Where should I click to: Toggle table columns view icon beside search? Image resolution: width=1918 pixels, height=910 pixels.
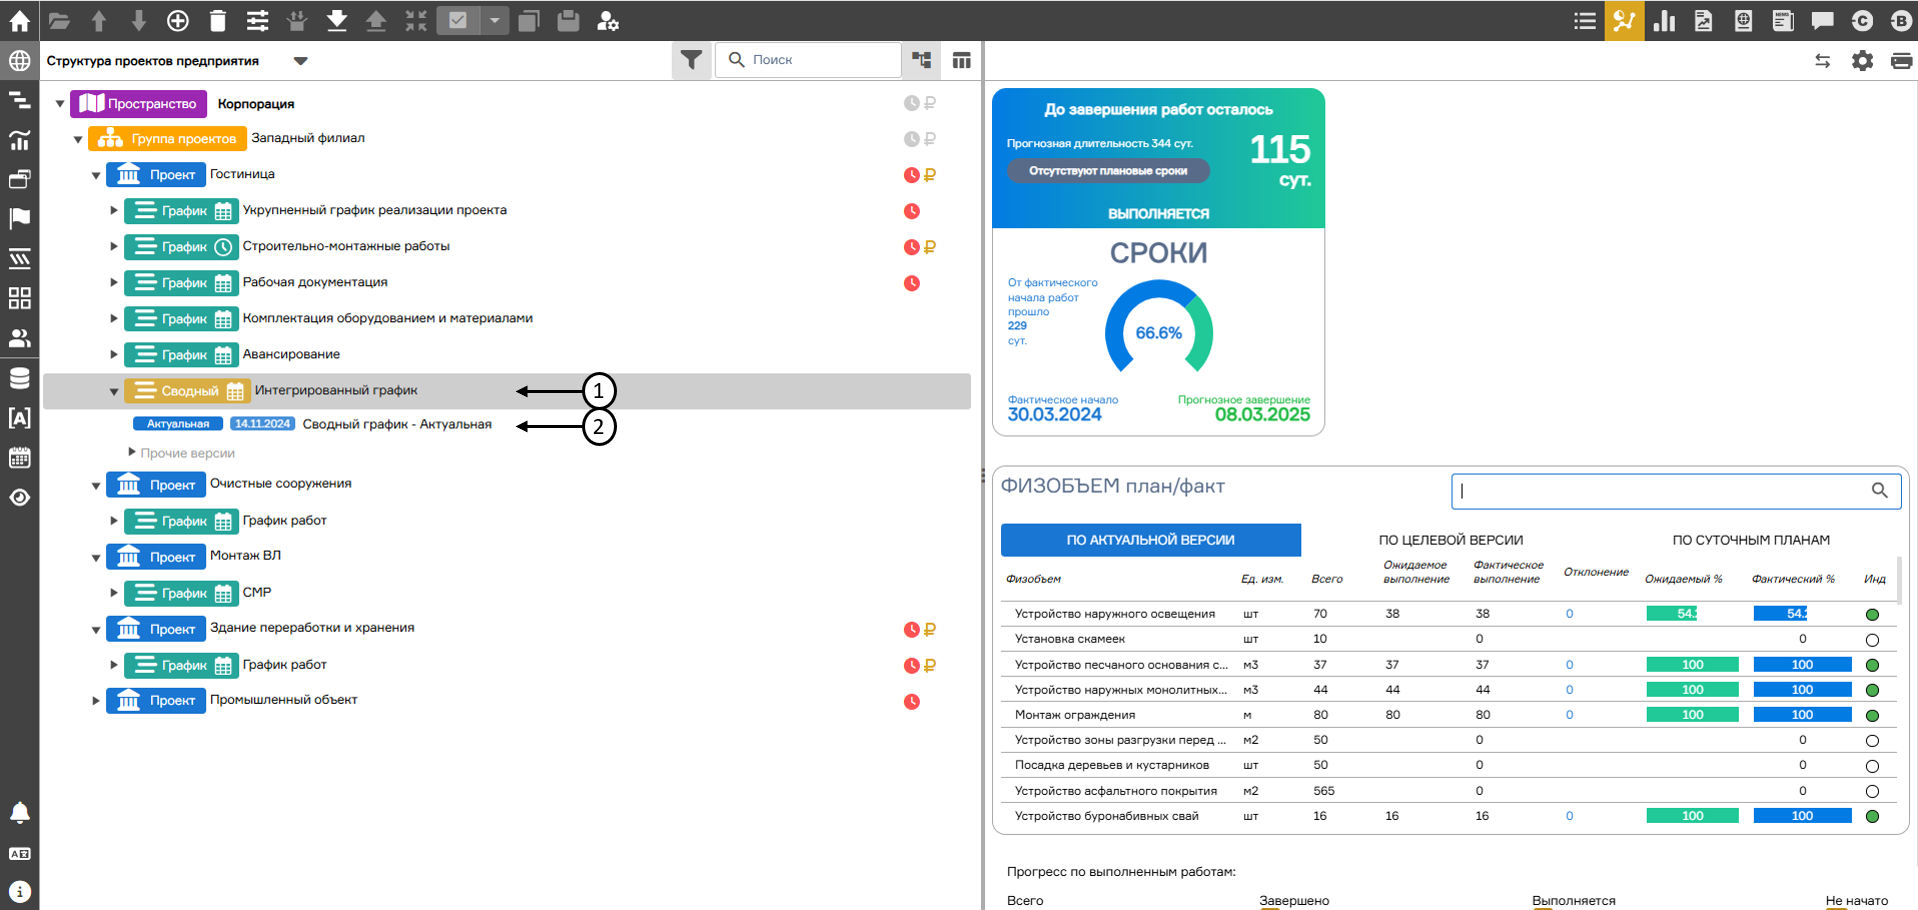click(961, 60)
